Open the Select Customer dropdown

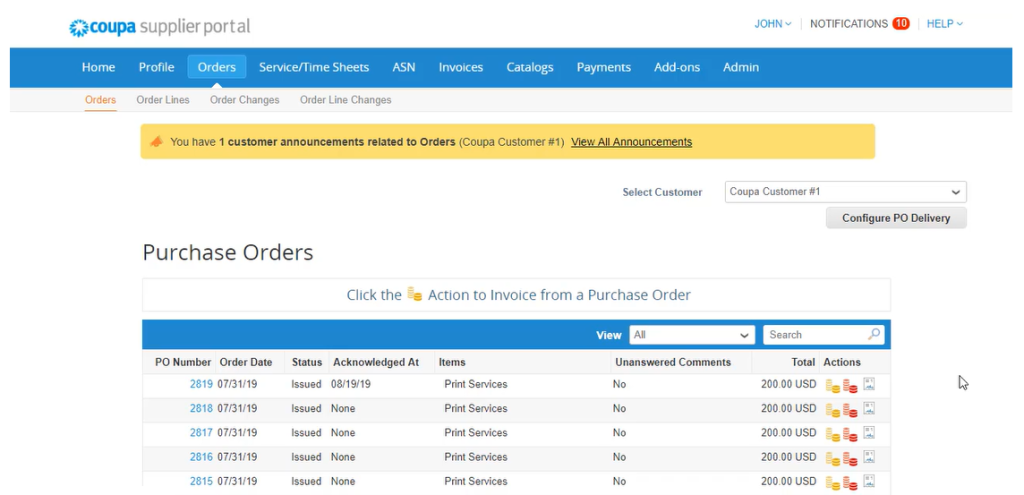pos(845,192)
